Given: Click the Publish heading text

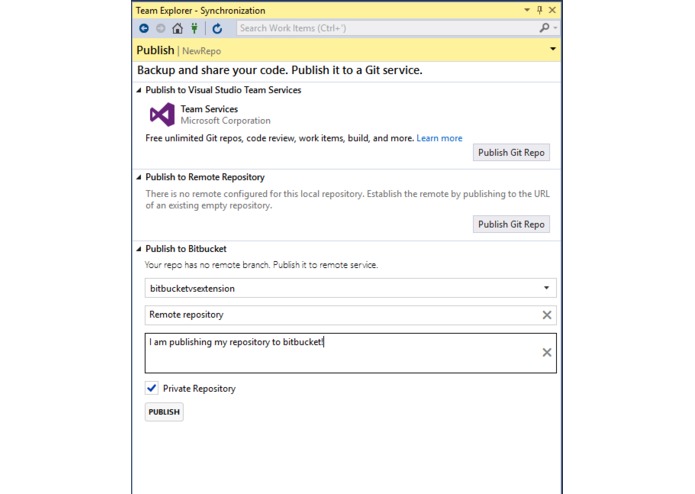Looking at the screenshot, I should click(155, 50).
